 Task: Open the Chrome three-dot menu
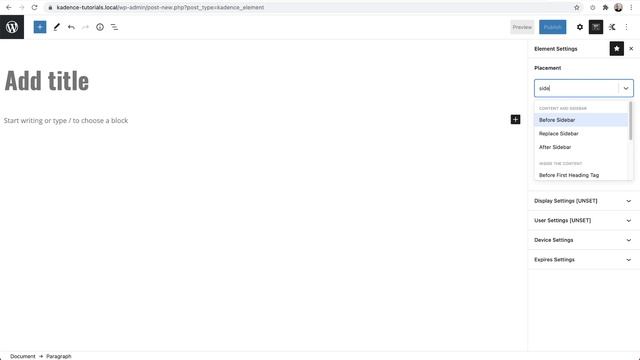(x=631, y=7)
